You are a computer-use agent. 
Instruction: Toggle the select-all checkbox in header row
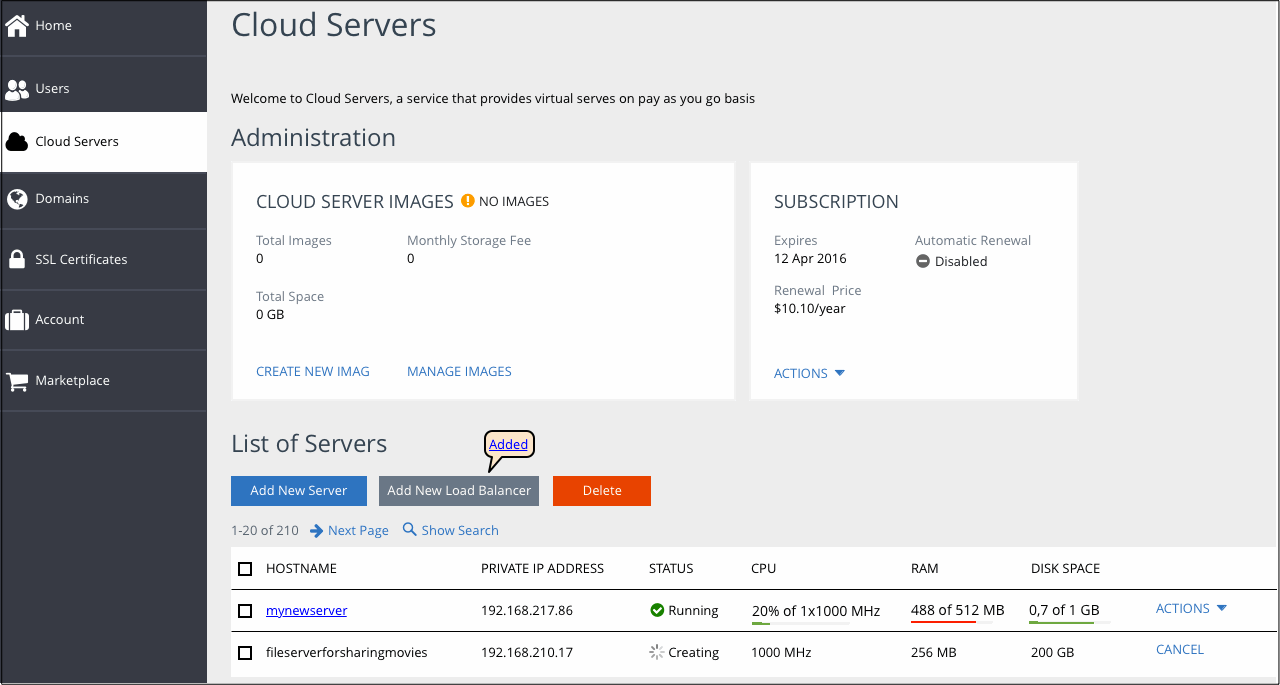(245, 569)
